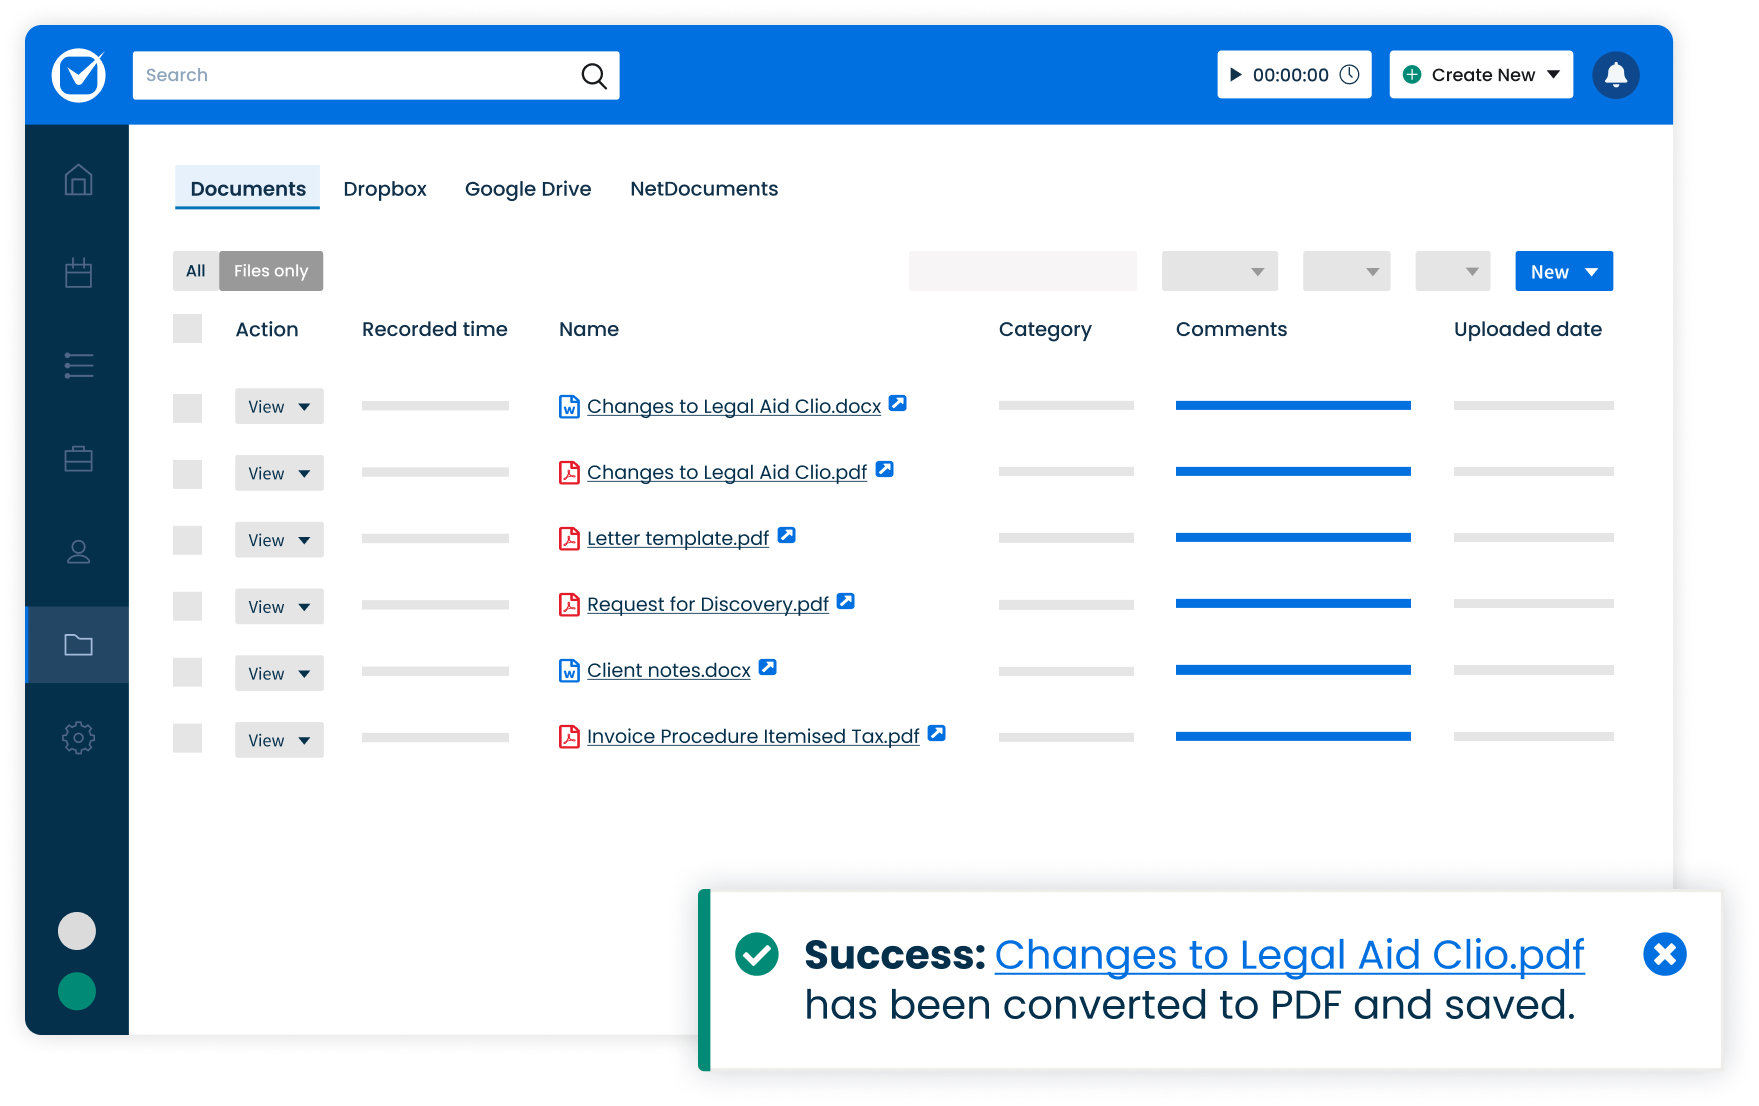
Task: Open the Changes to Legal Aid Clio.pdf link
Action: point(727,471)
